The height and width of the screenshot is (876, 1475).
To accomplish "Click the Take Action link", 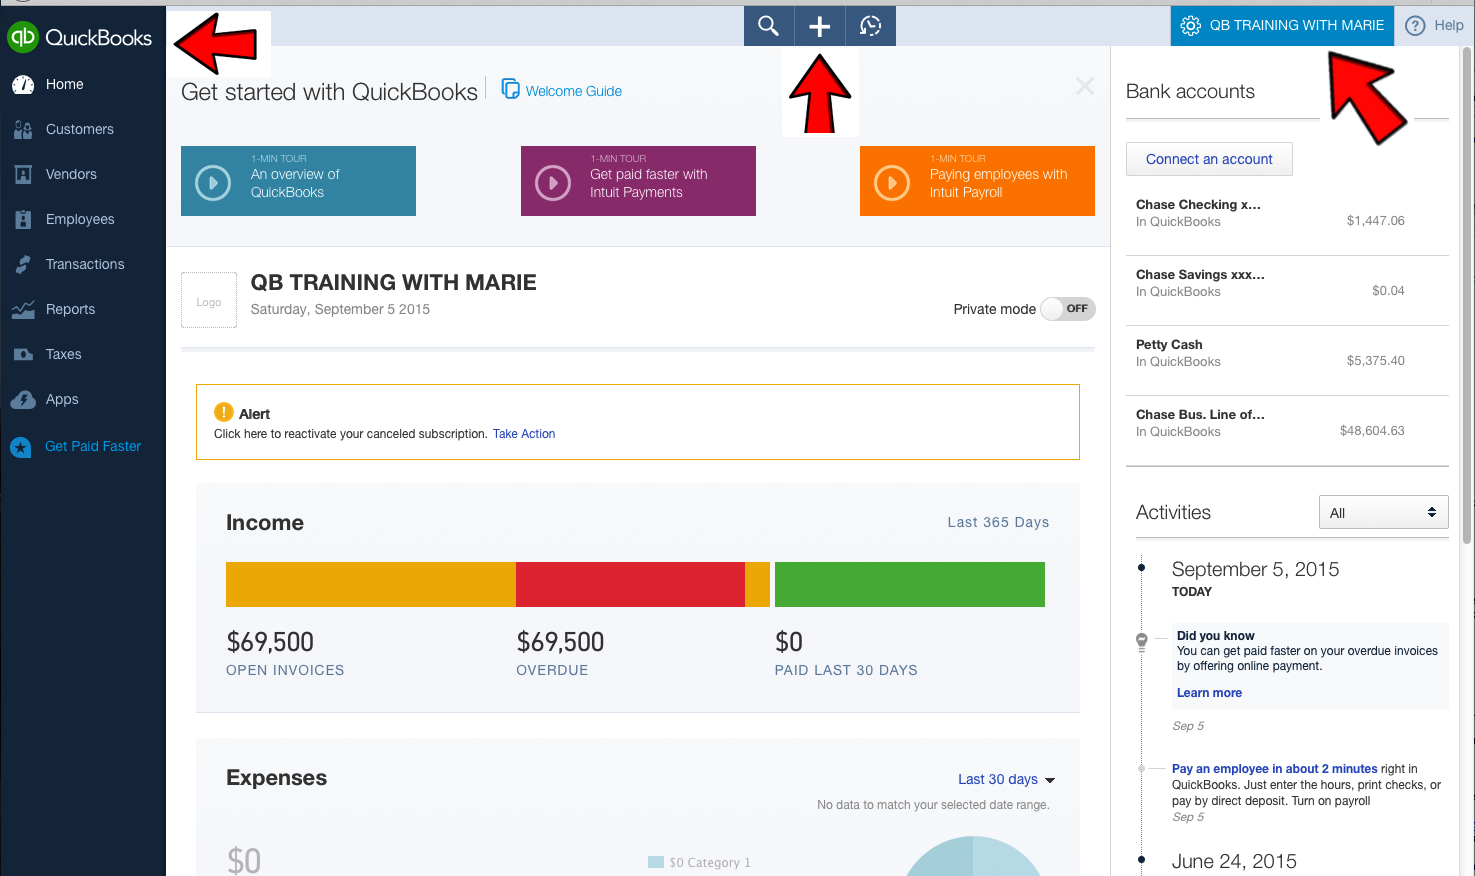I will (x=524, y=434).
